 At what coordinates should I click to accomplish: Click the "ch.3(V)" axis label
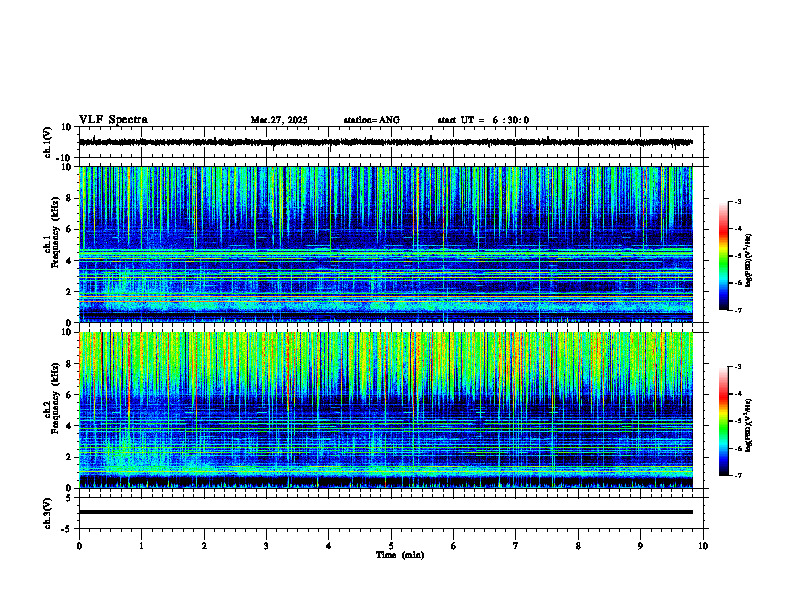coord(47,513)
